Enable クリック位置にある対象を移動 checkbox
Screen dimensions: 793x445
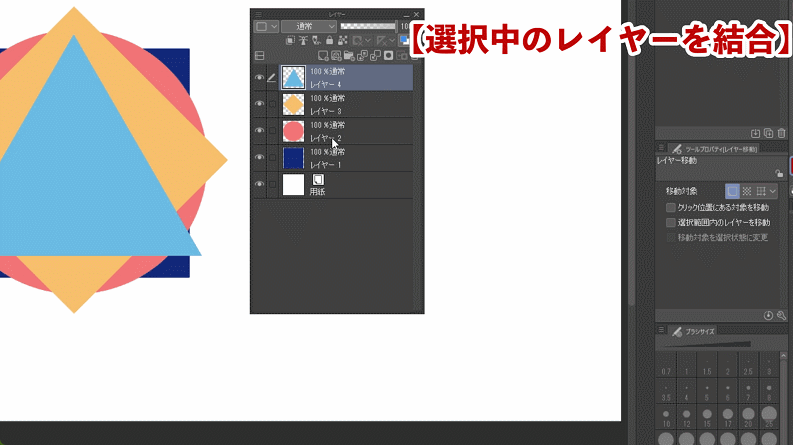[671, 207]
